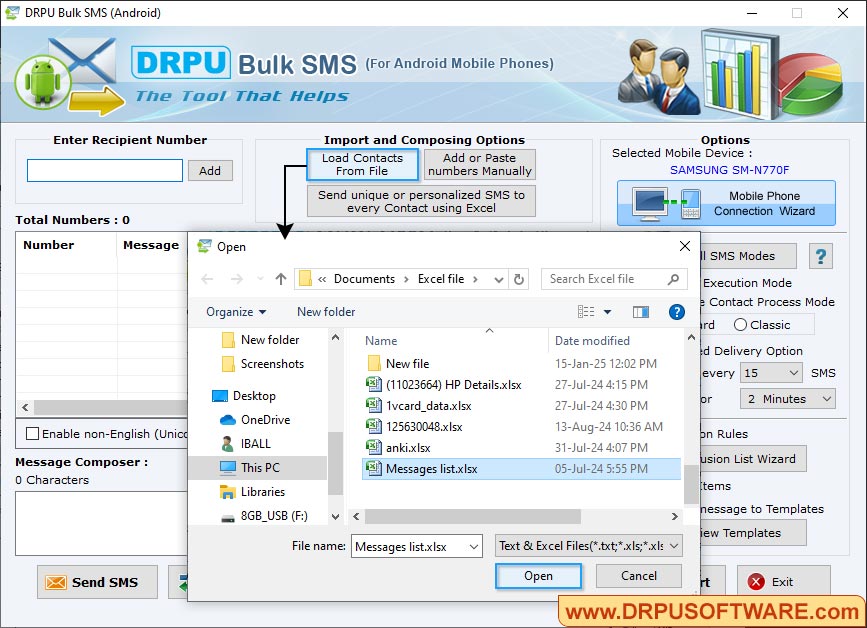Open the file type filter dropdown
The image size is (867, 628).
point(674,546)
